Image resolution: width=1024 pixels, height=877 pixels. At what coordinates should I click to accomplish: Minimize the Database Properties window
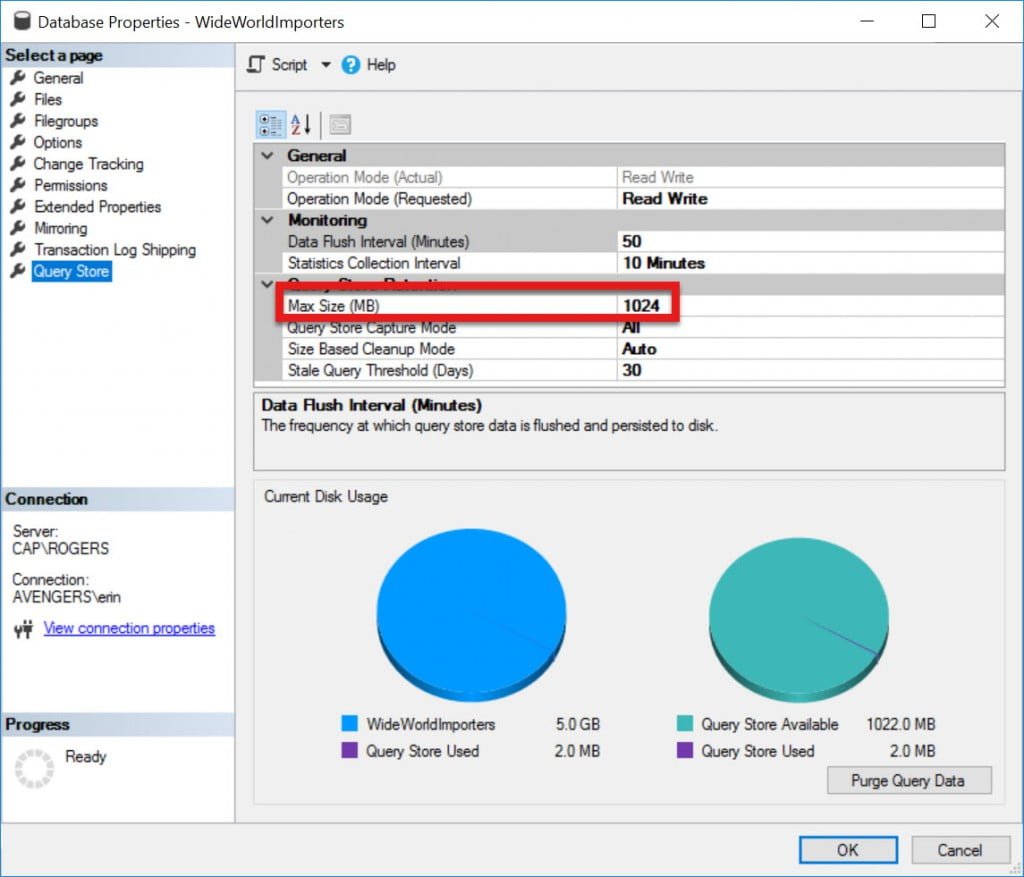coord(867,21)
